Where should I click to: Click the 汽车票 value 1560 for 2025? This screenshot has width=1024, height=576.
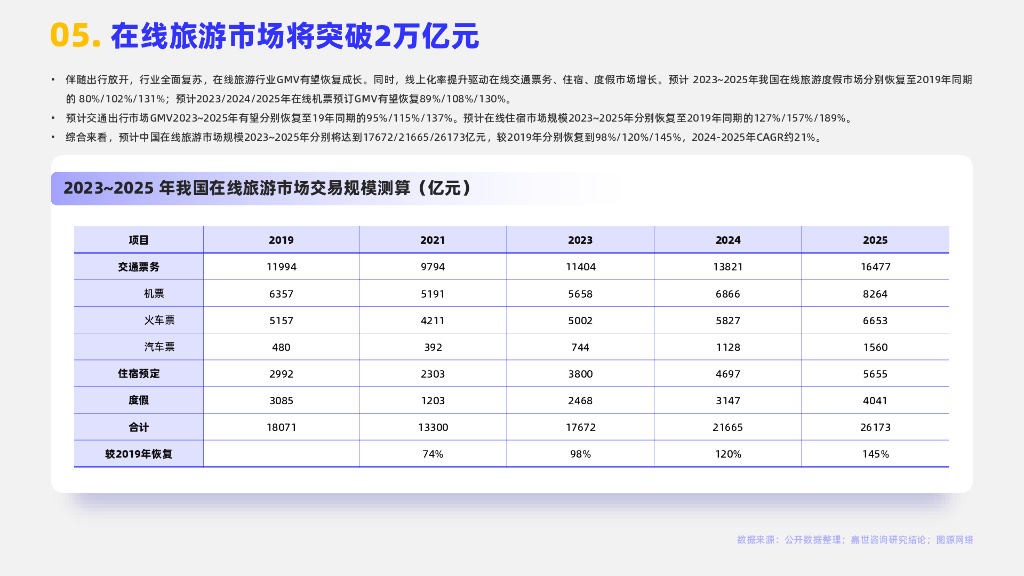(875, 346)
